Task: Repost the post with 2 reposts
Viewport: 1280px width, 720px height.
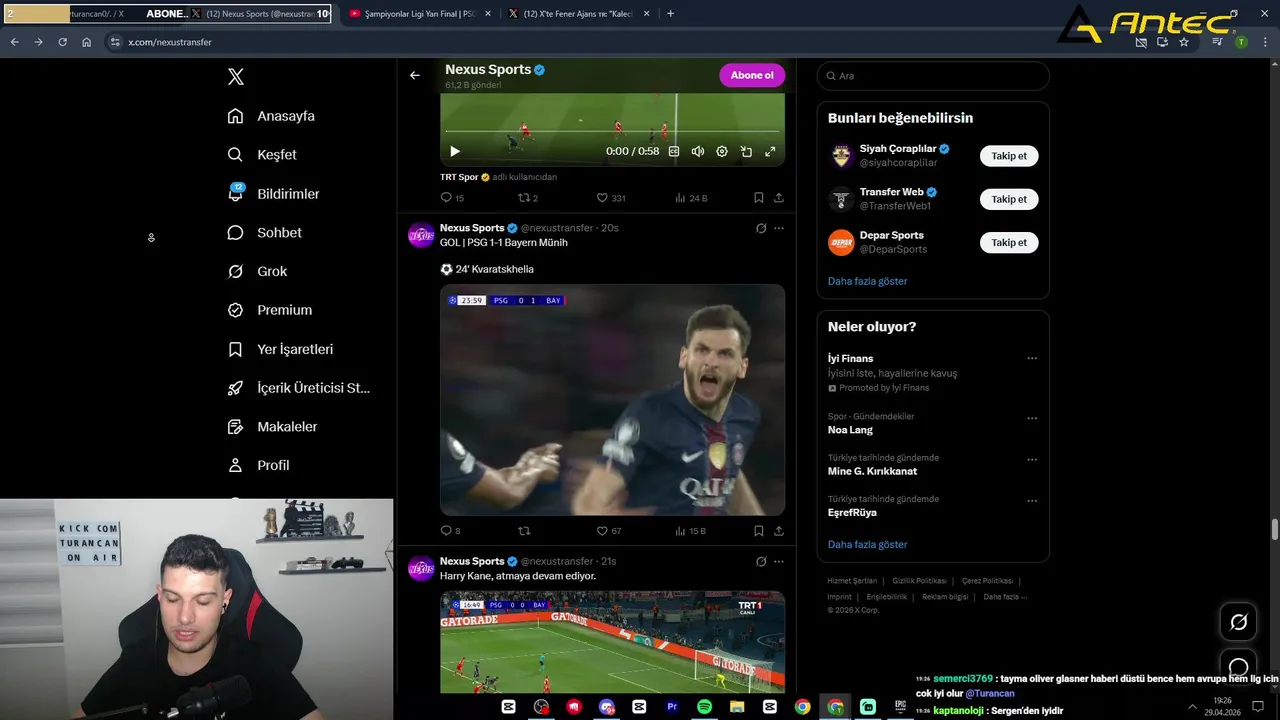Action: pos(528,198)
